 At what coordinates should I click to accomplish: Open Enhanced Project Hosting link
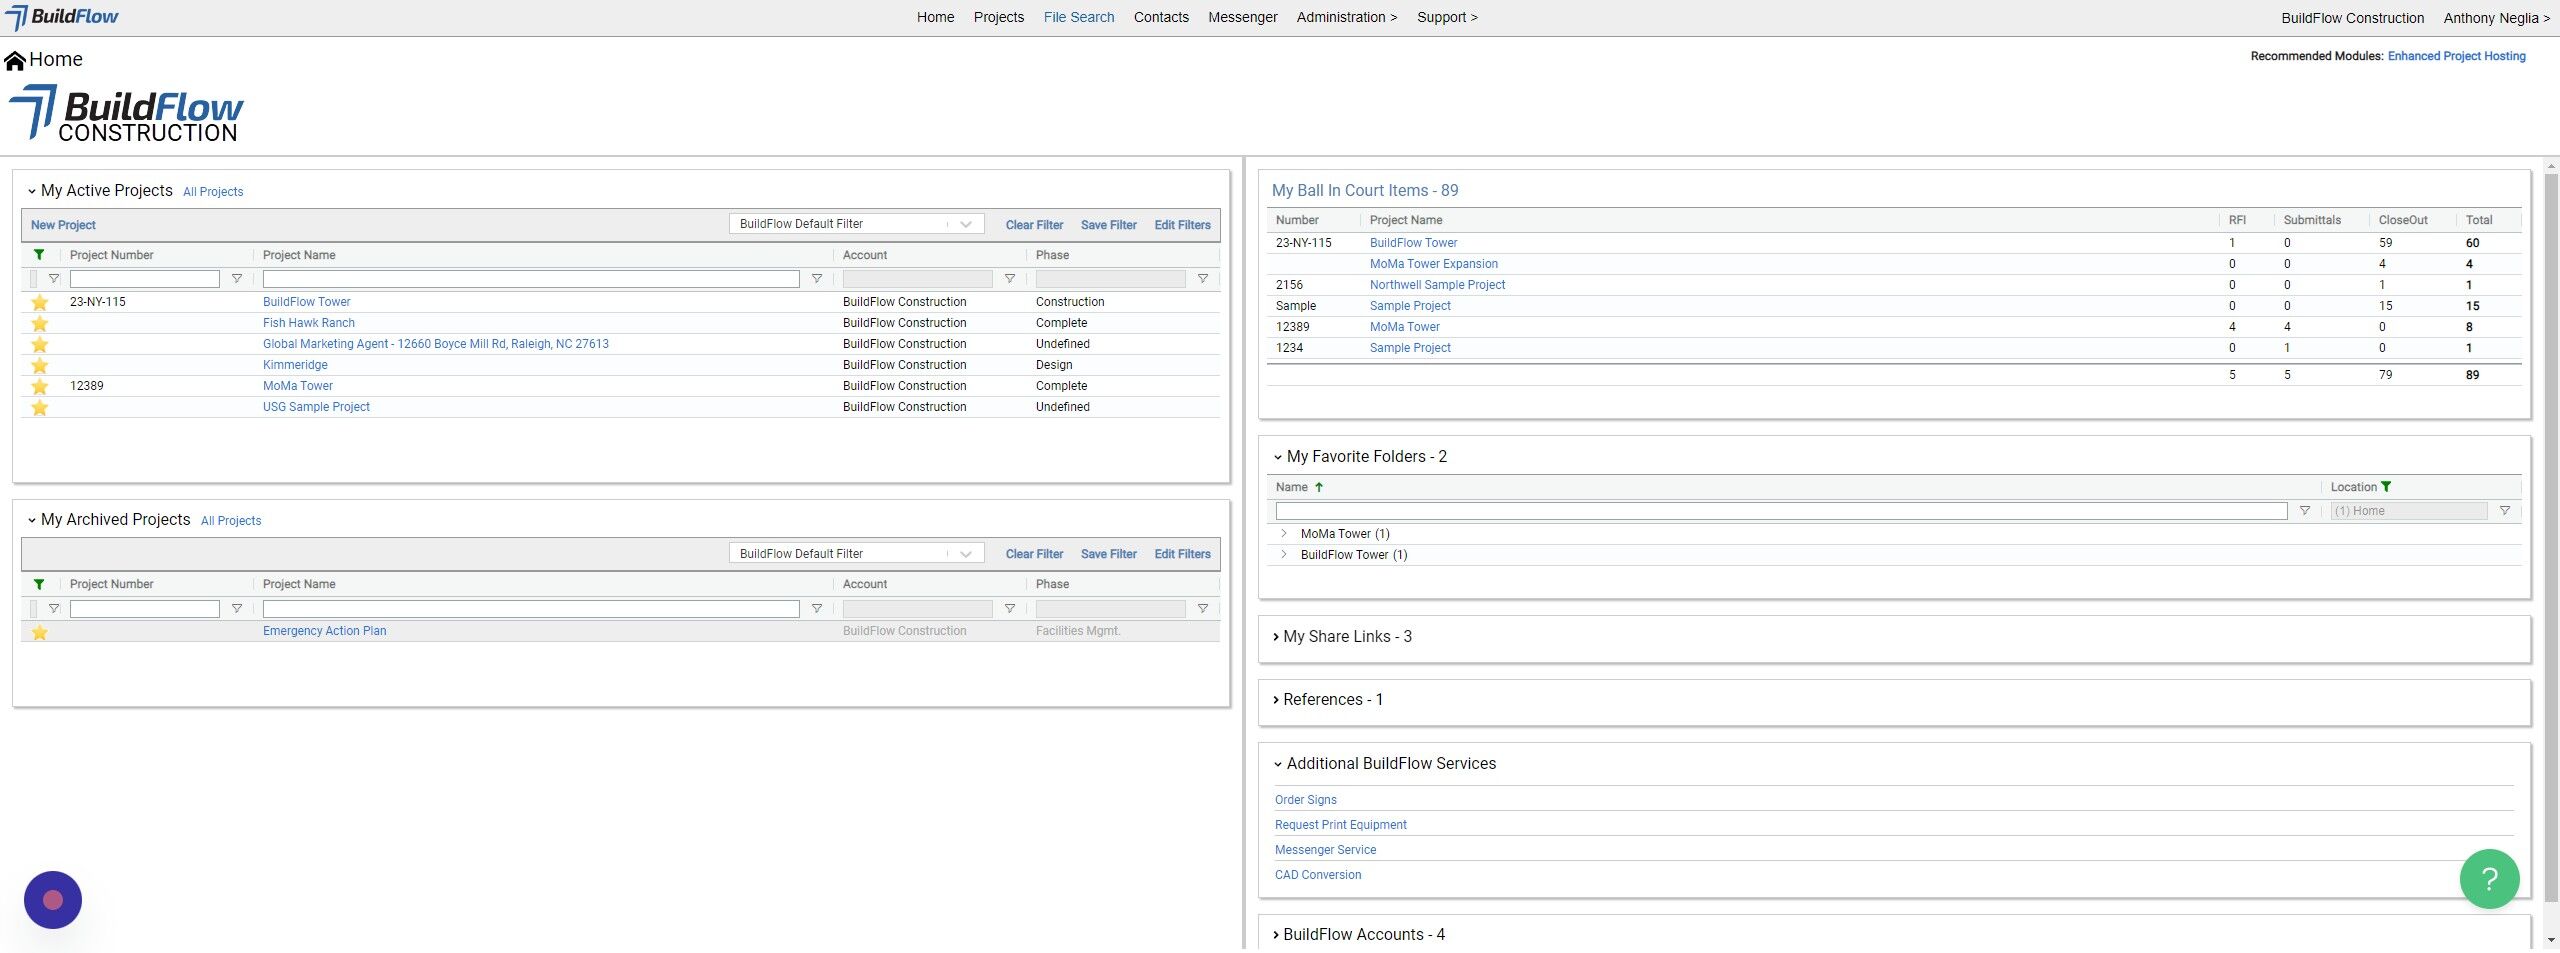[2456, 56]
